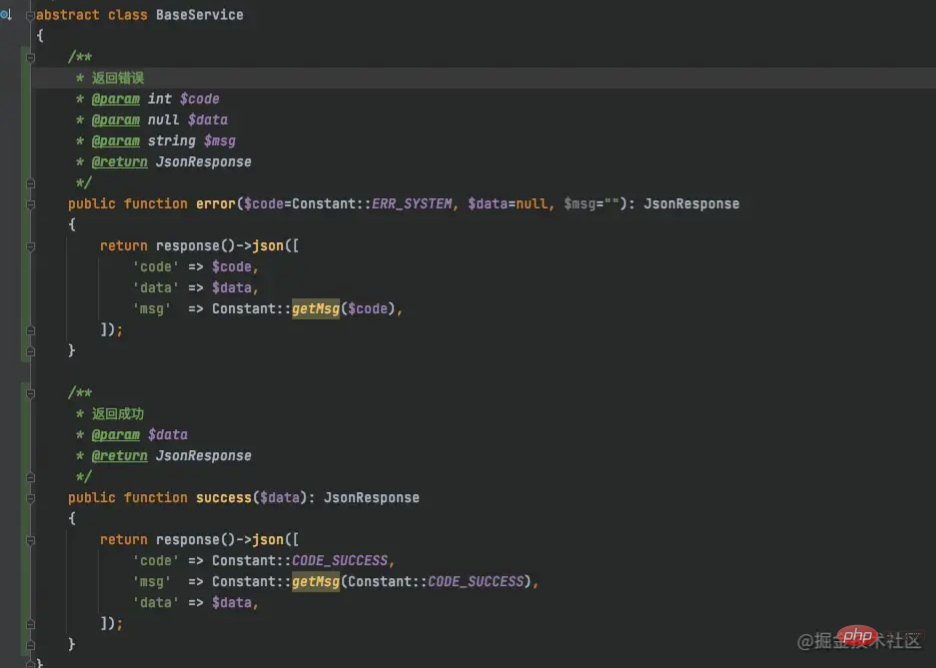Click JsonResponse return type of success function

[x=371, y=498]
